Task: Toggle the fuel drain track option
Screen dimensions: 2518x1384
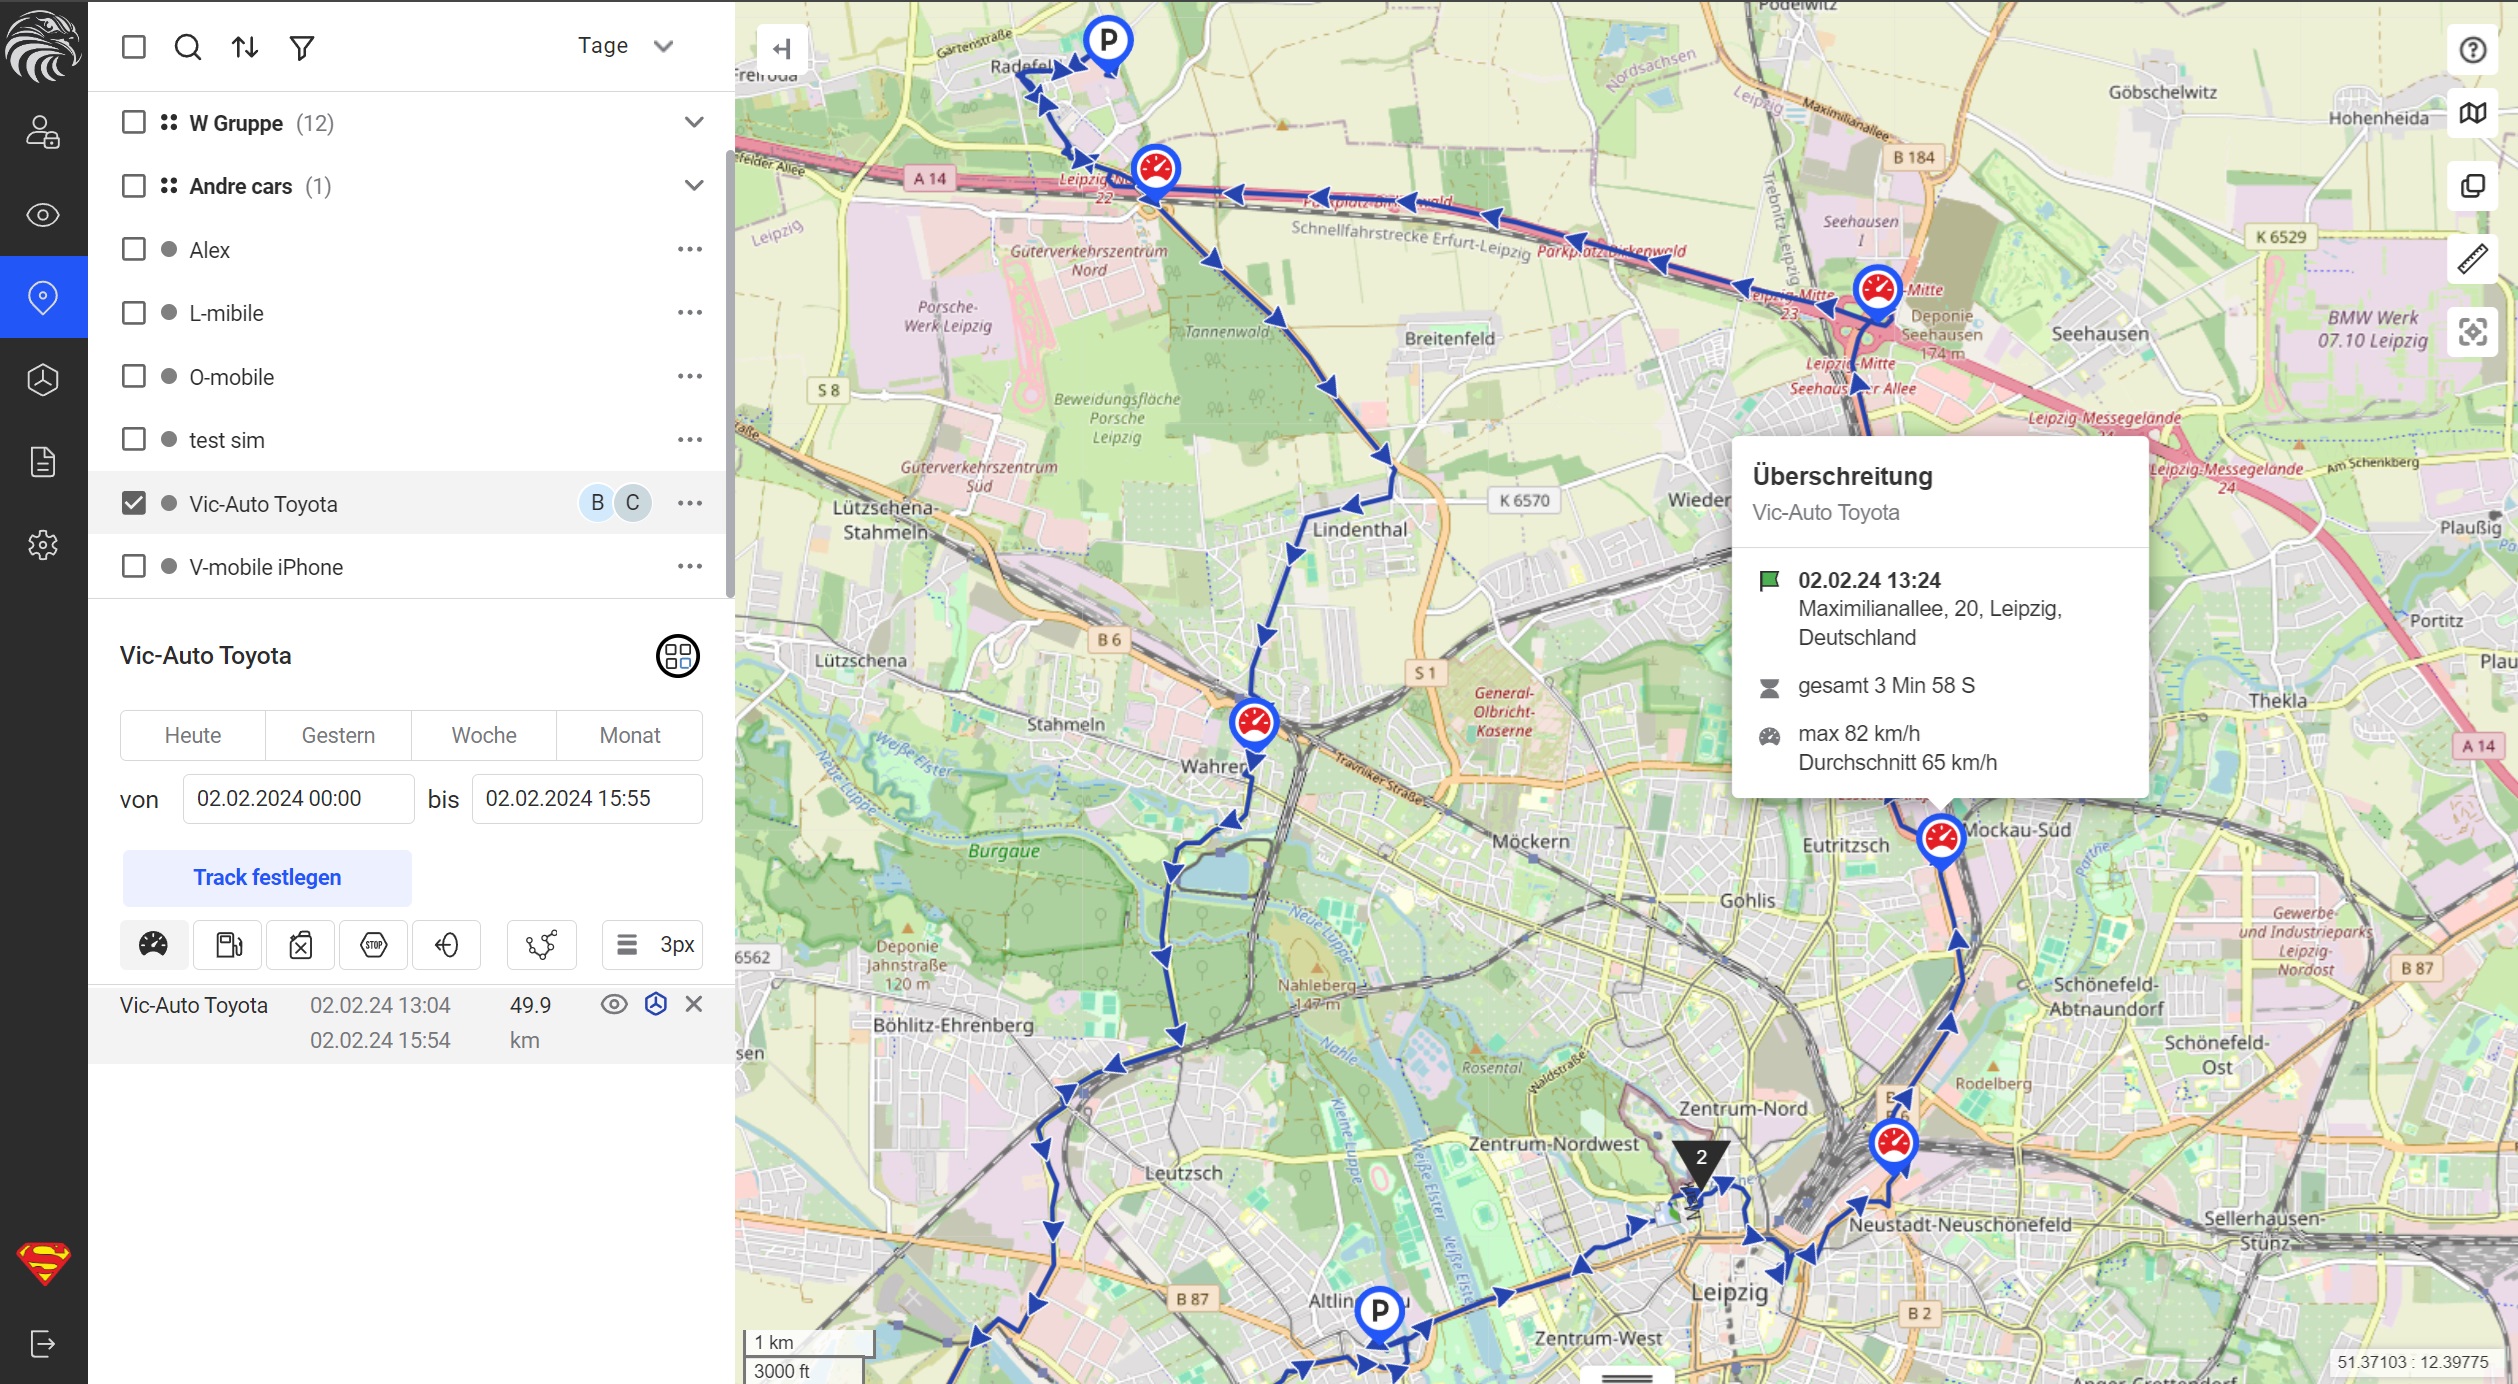Action: tap(301, 944)
